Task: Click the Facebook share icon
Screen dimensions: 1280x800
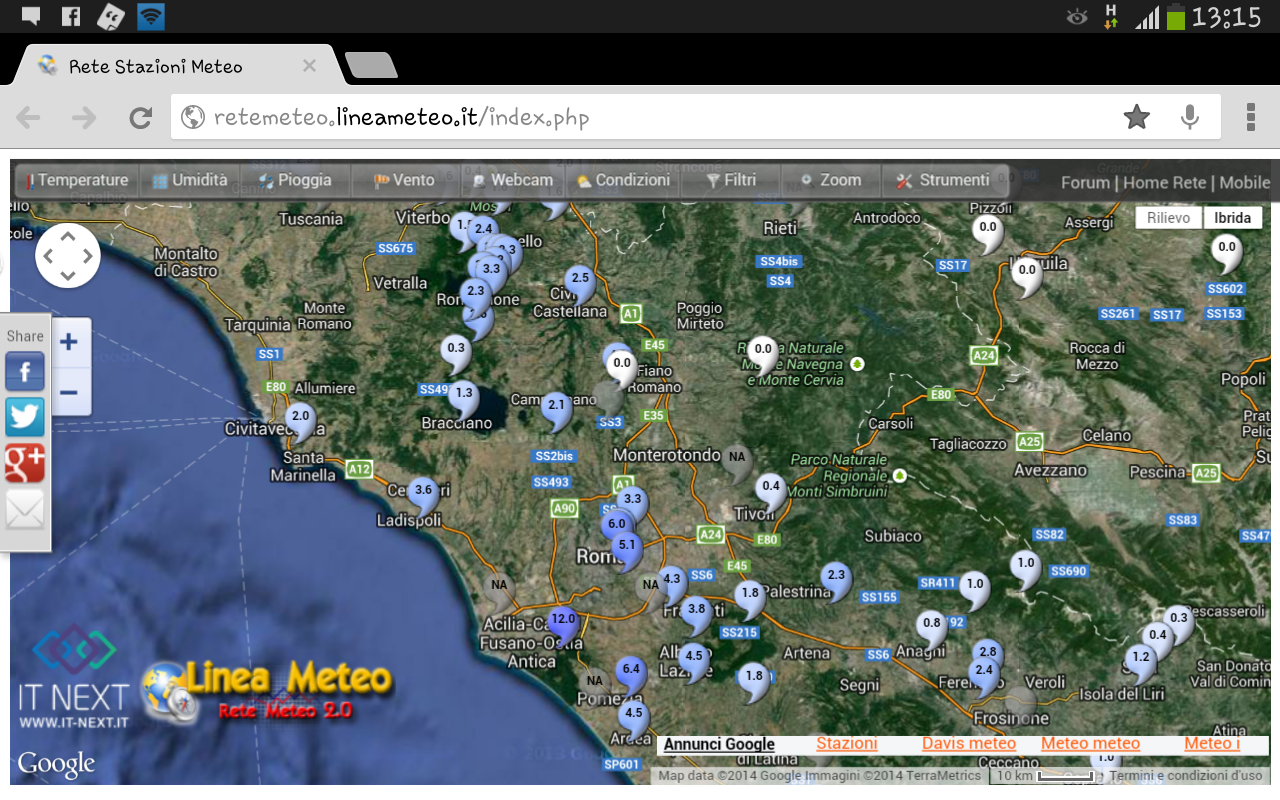Action: pos(25,373)
